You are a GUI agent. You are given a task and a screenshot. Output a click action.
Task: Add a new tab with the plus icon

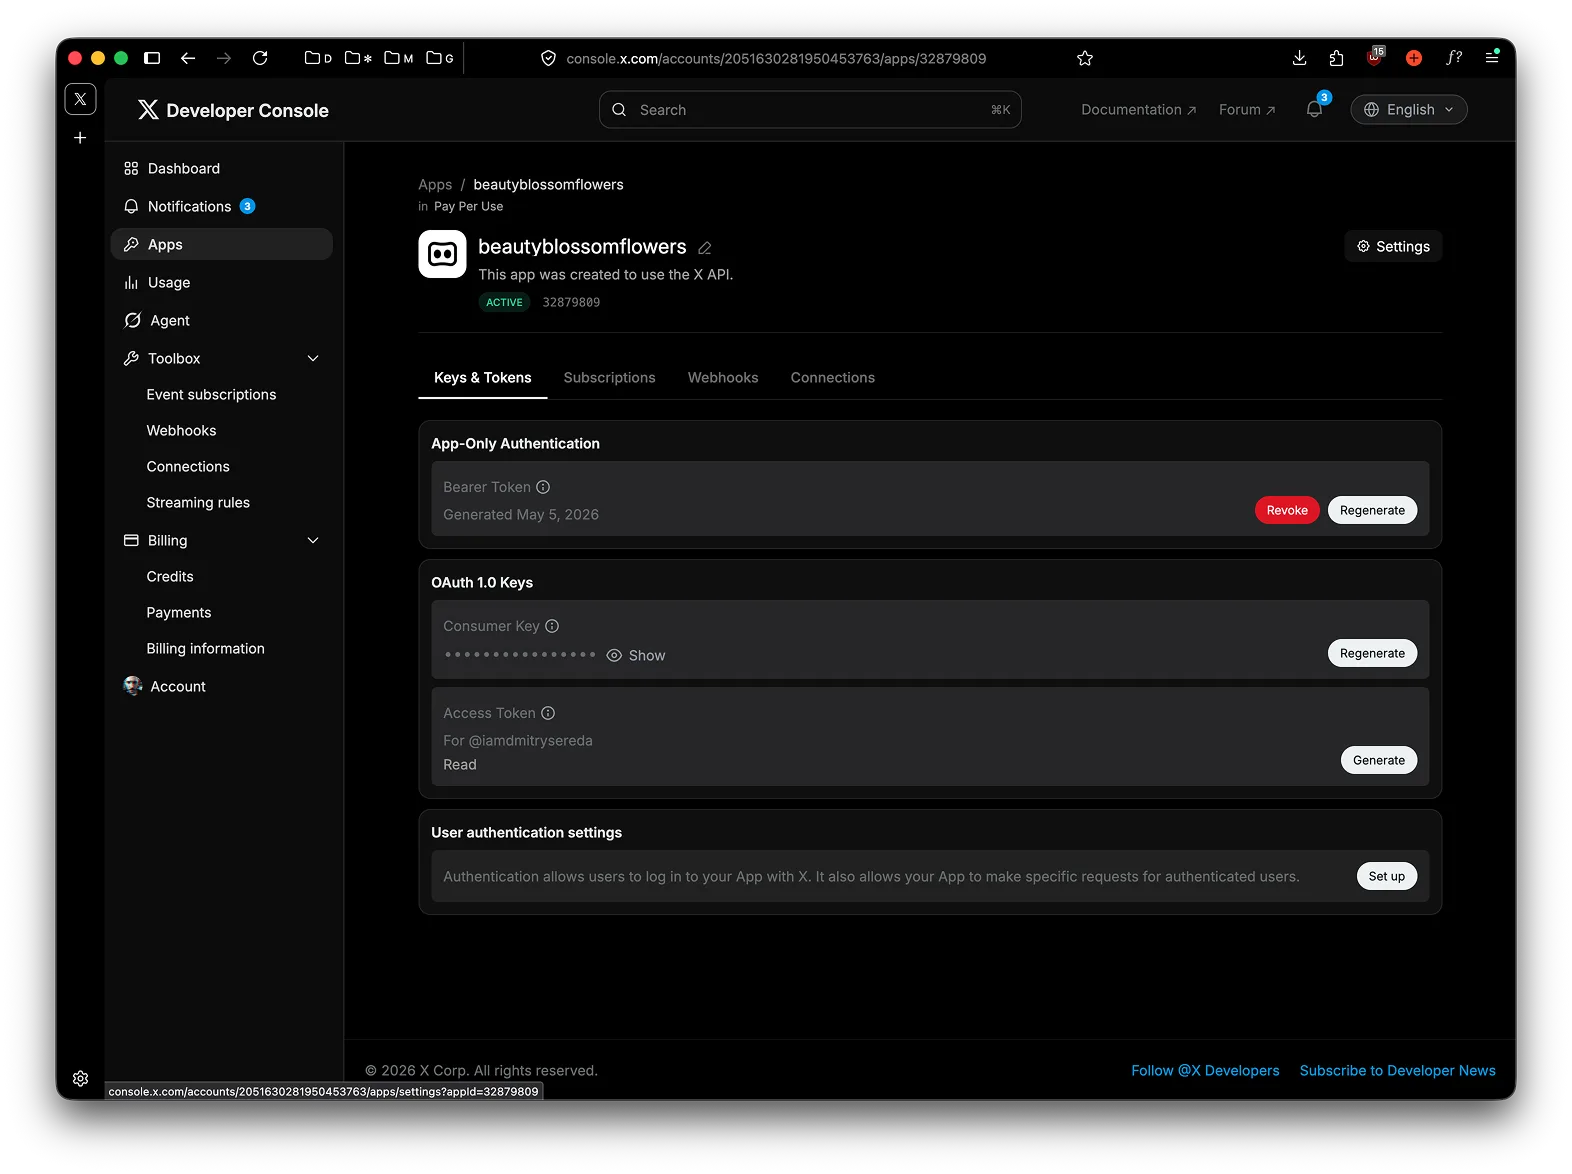click(80, 138)
